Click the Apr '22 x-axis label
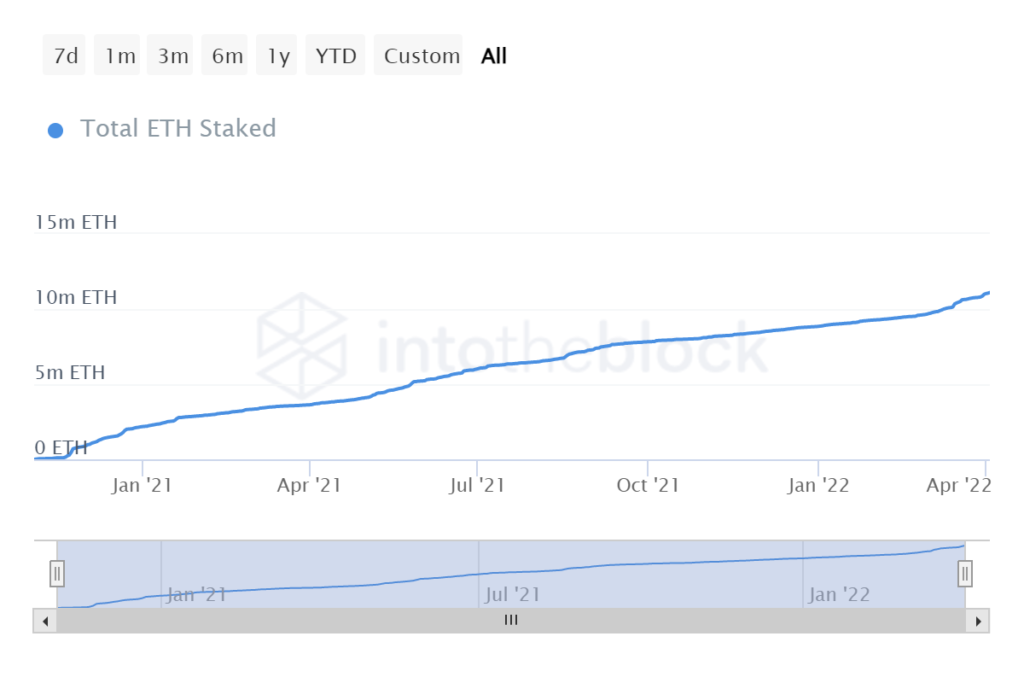1024x683 pixels. pos(959,485)
